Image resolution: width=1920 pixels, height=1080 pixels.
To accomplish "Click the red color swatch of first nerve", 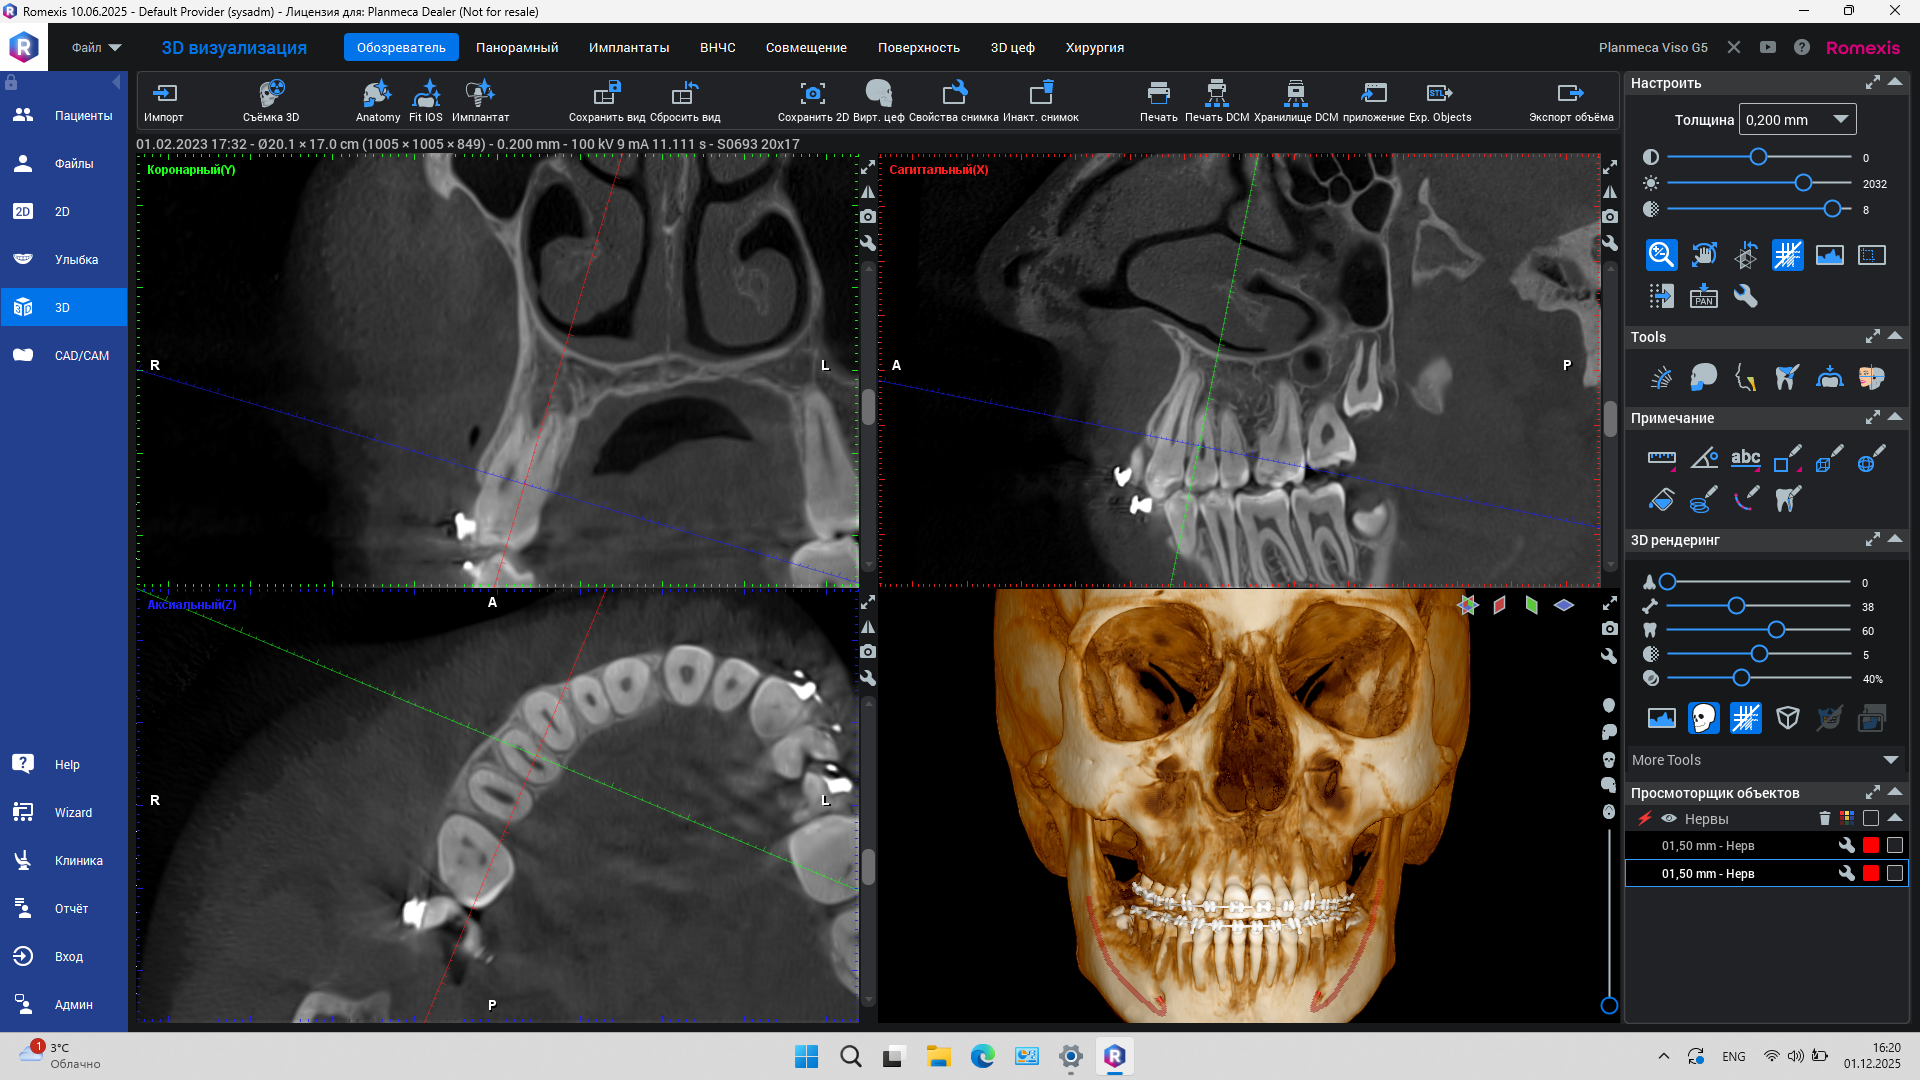I will [x=1871, y=846].
